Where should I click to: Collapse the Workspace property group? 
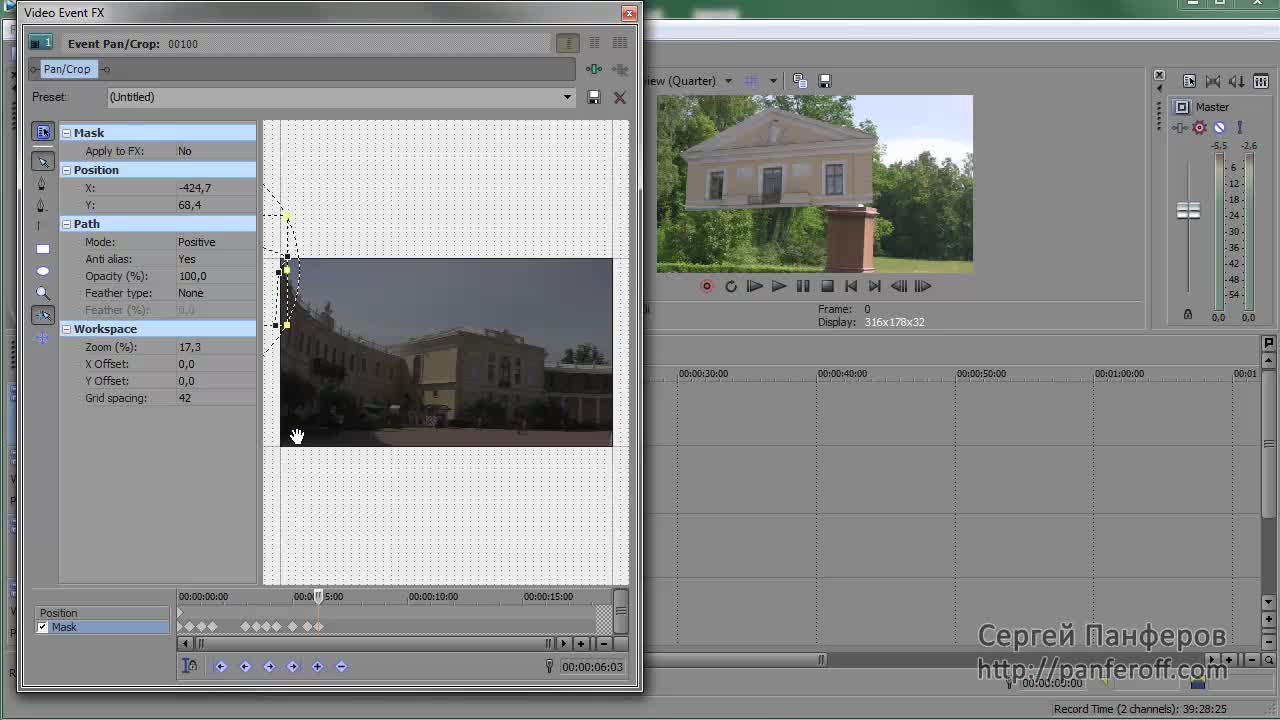66,329
